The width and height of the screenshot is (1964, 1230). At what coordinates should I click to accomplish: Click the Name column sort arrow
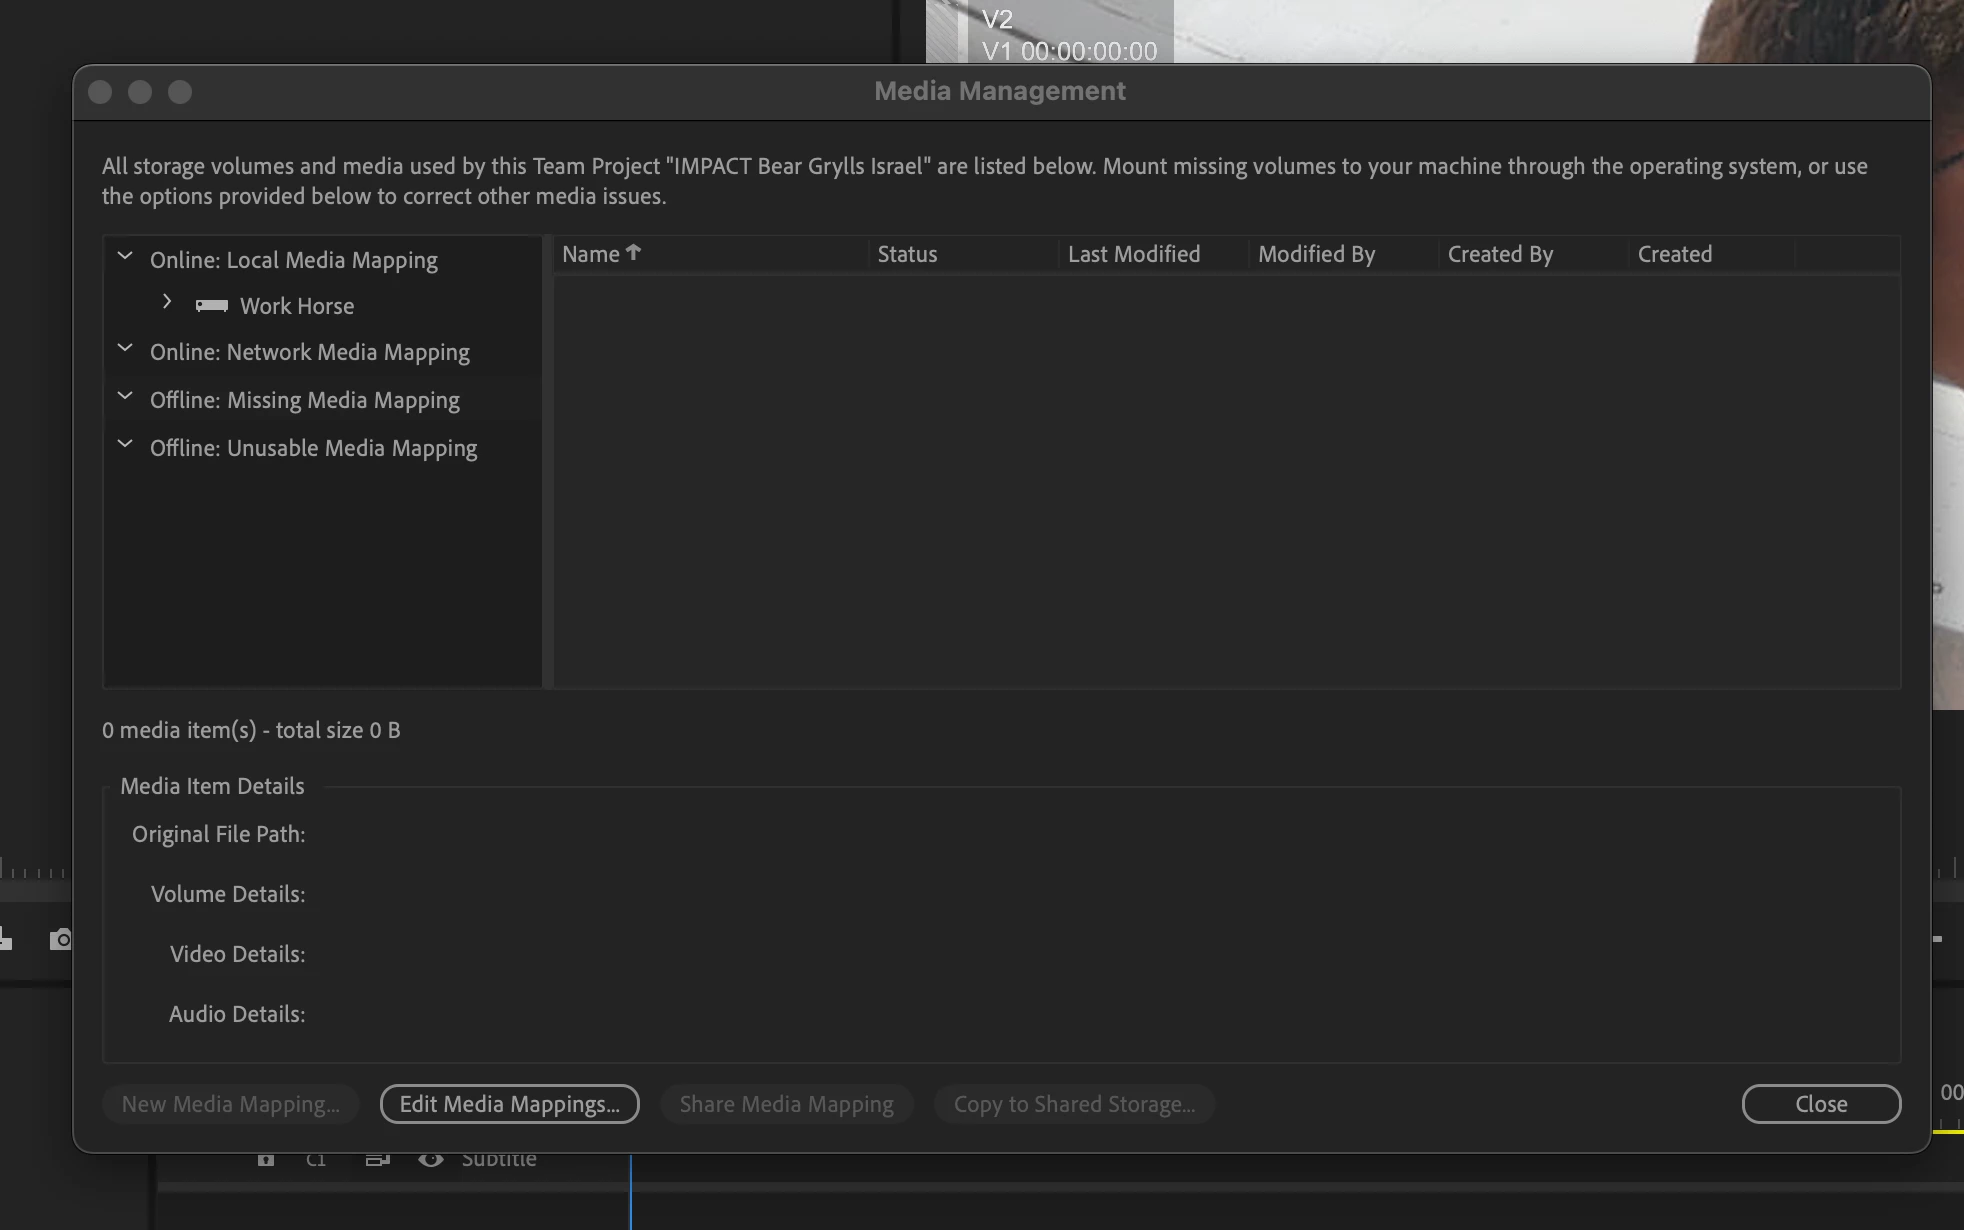click(633, 253)
